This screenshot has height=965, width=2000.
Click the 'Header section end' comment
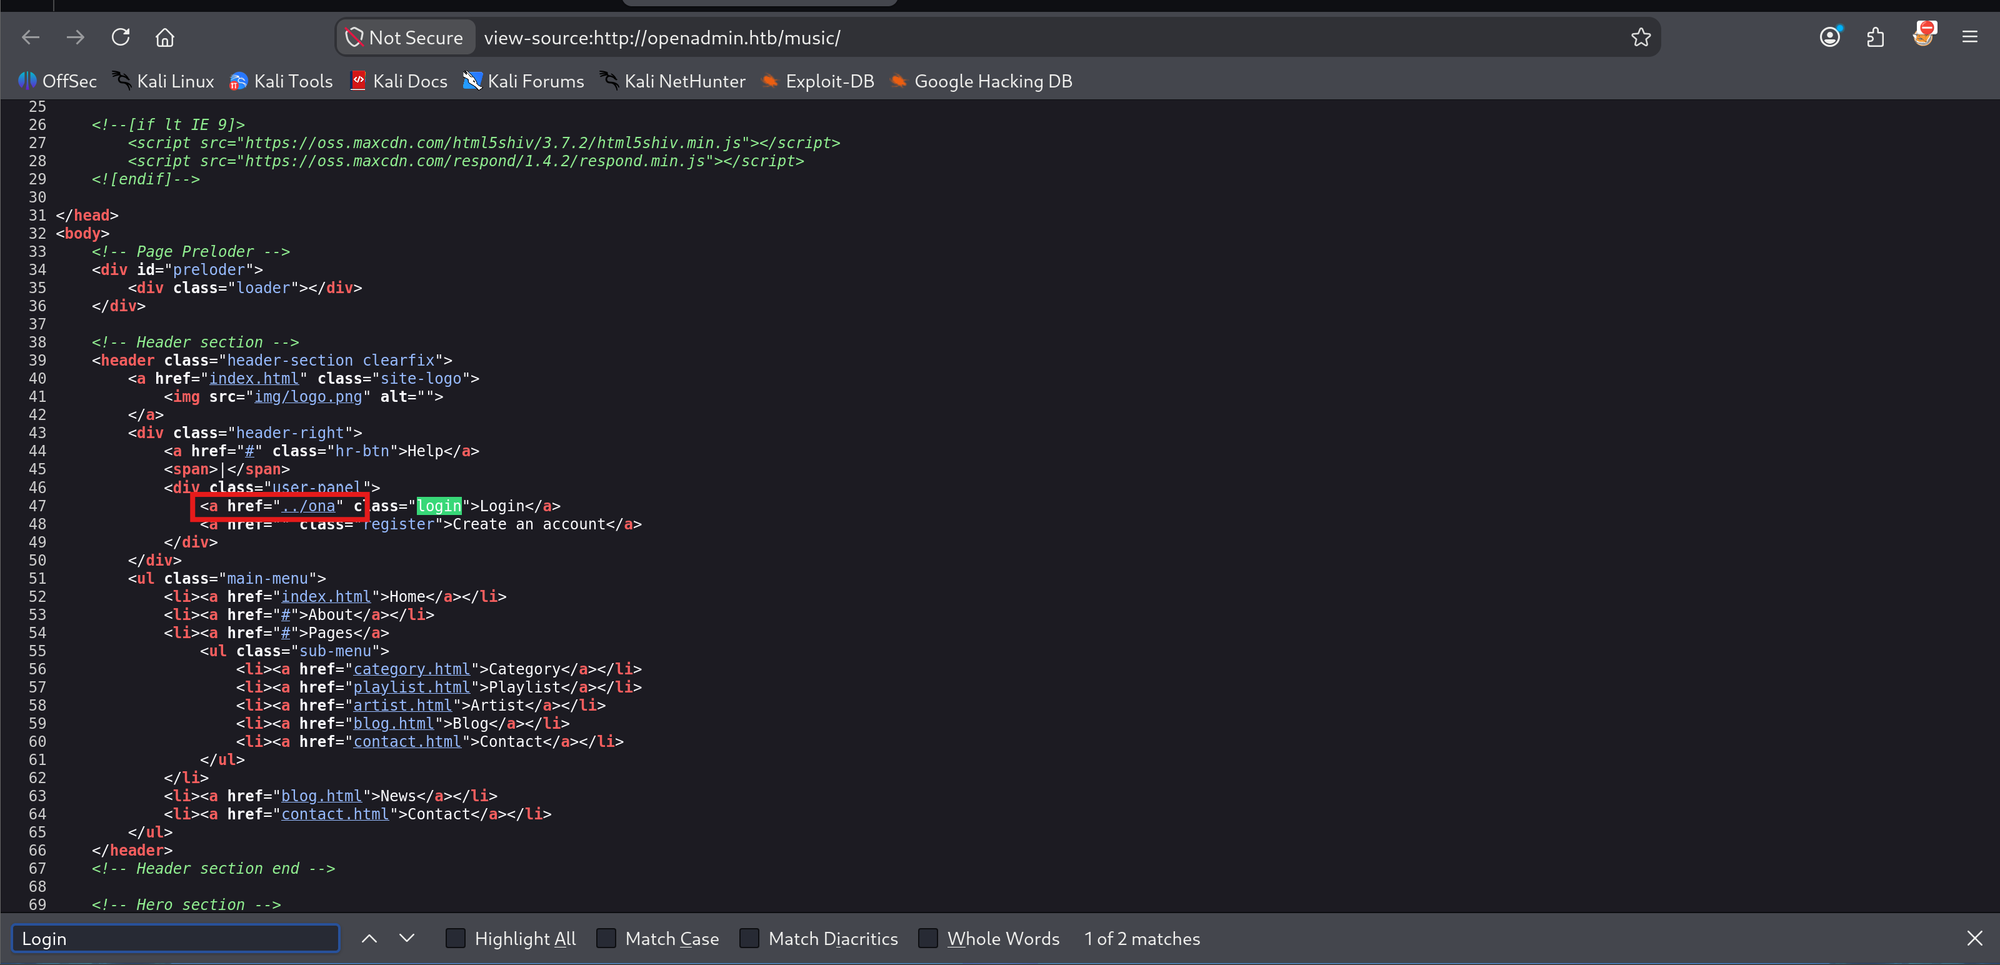[214, 869]
